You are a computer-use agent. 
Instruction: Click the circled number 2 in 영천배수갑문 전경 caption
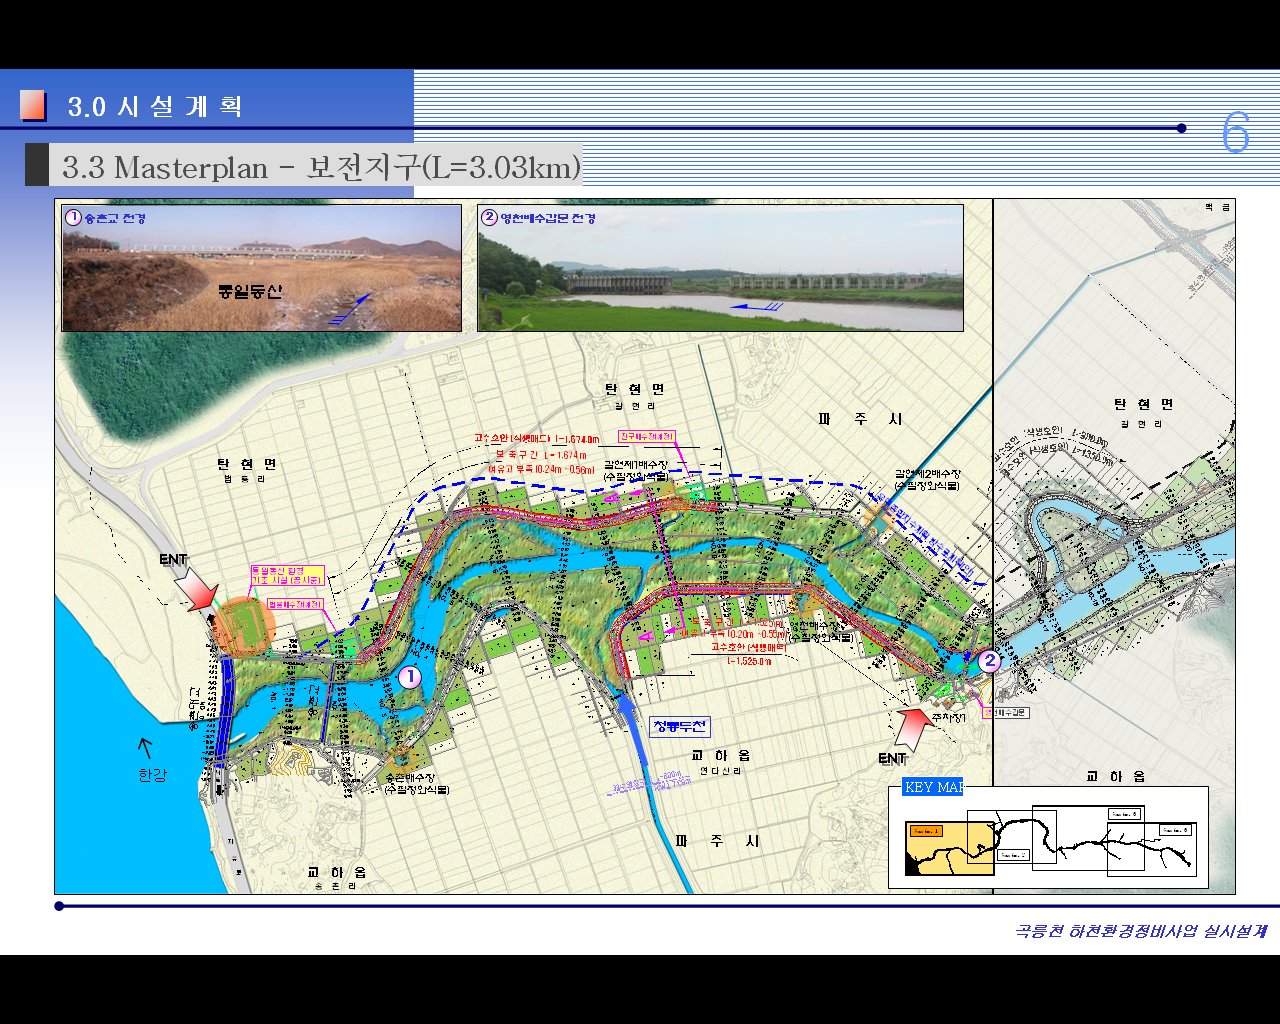(489, 217)
